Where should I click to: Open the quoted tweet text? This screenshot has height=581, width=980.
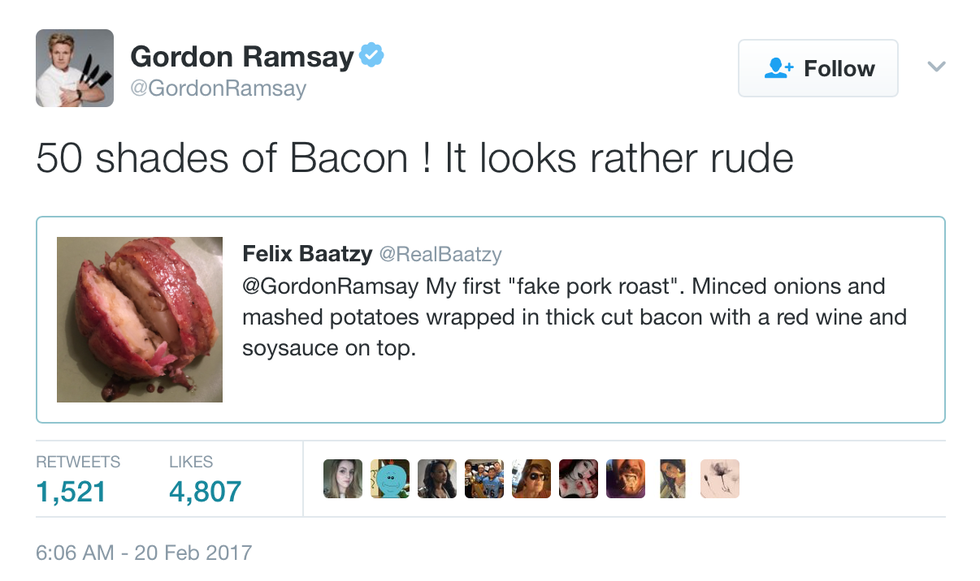[574, 317]
